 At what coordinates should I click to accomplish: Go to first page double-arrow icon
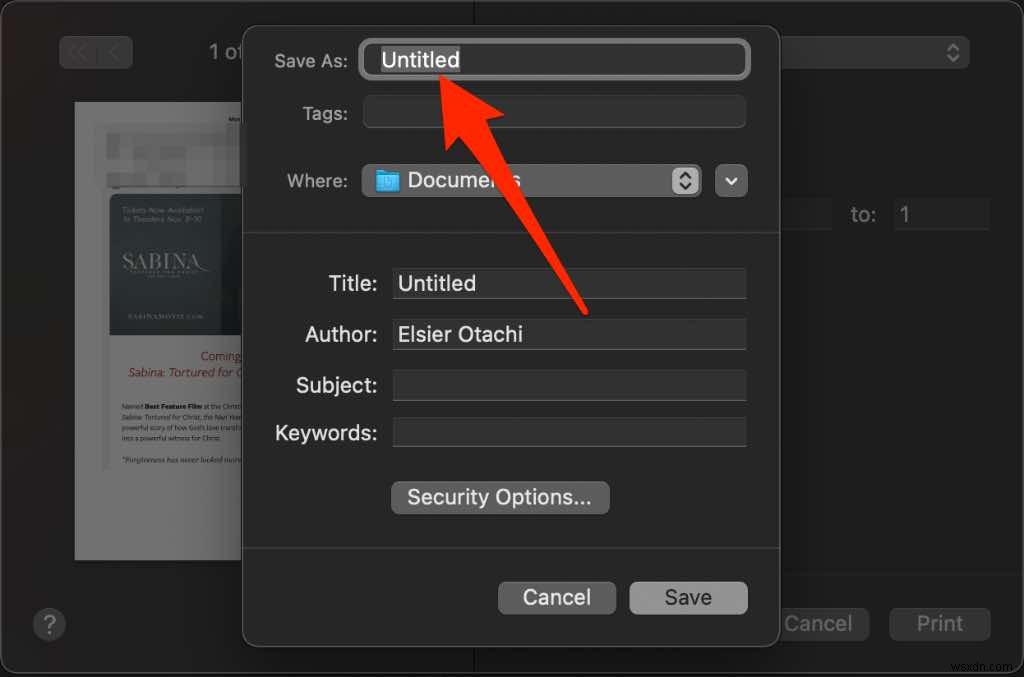pos(80,52)
